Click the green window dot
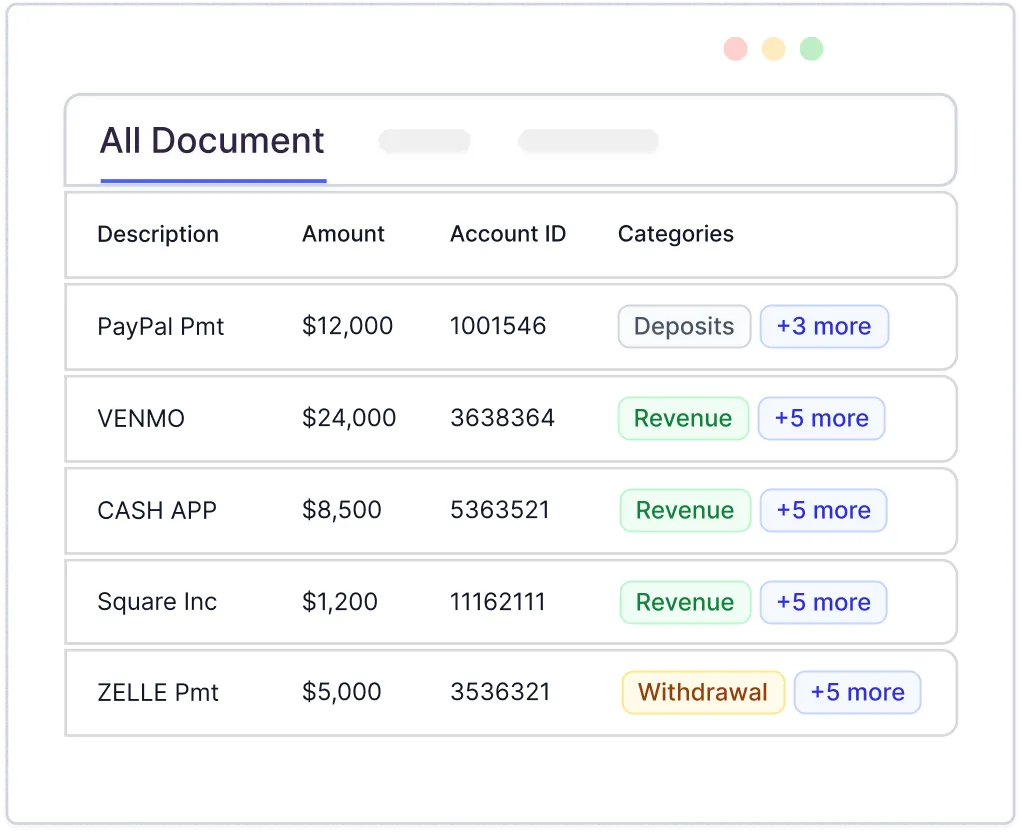This screenshot has height=834, width=1022. 811,49
